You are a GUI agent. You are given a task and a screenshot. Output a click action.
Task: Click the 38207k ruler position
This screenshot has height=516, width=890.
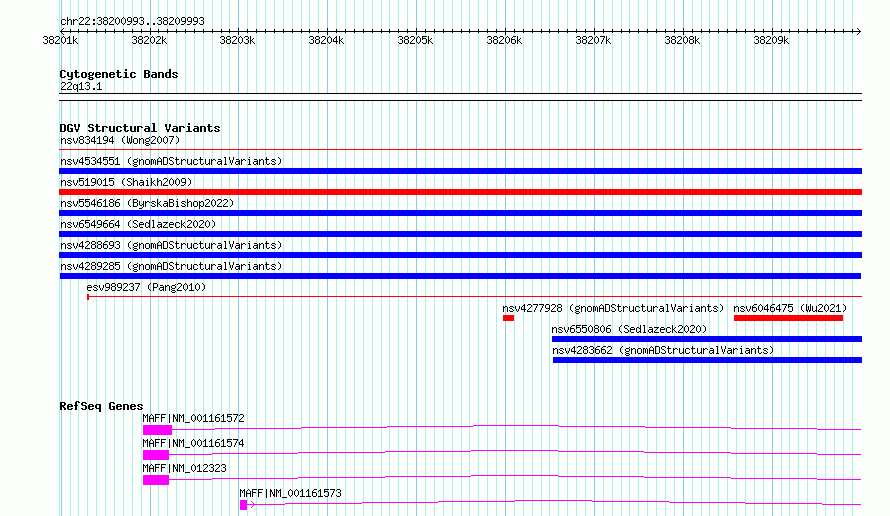[593, 40]
